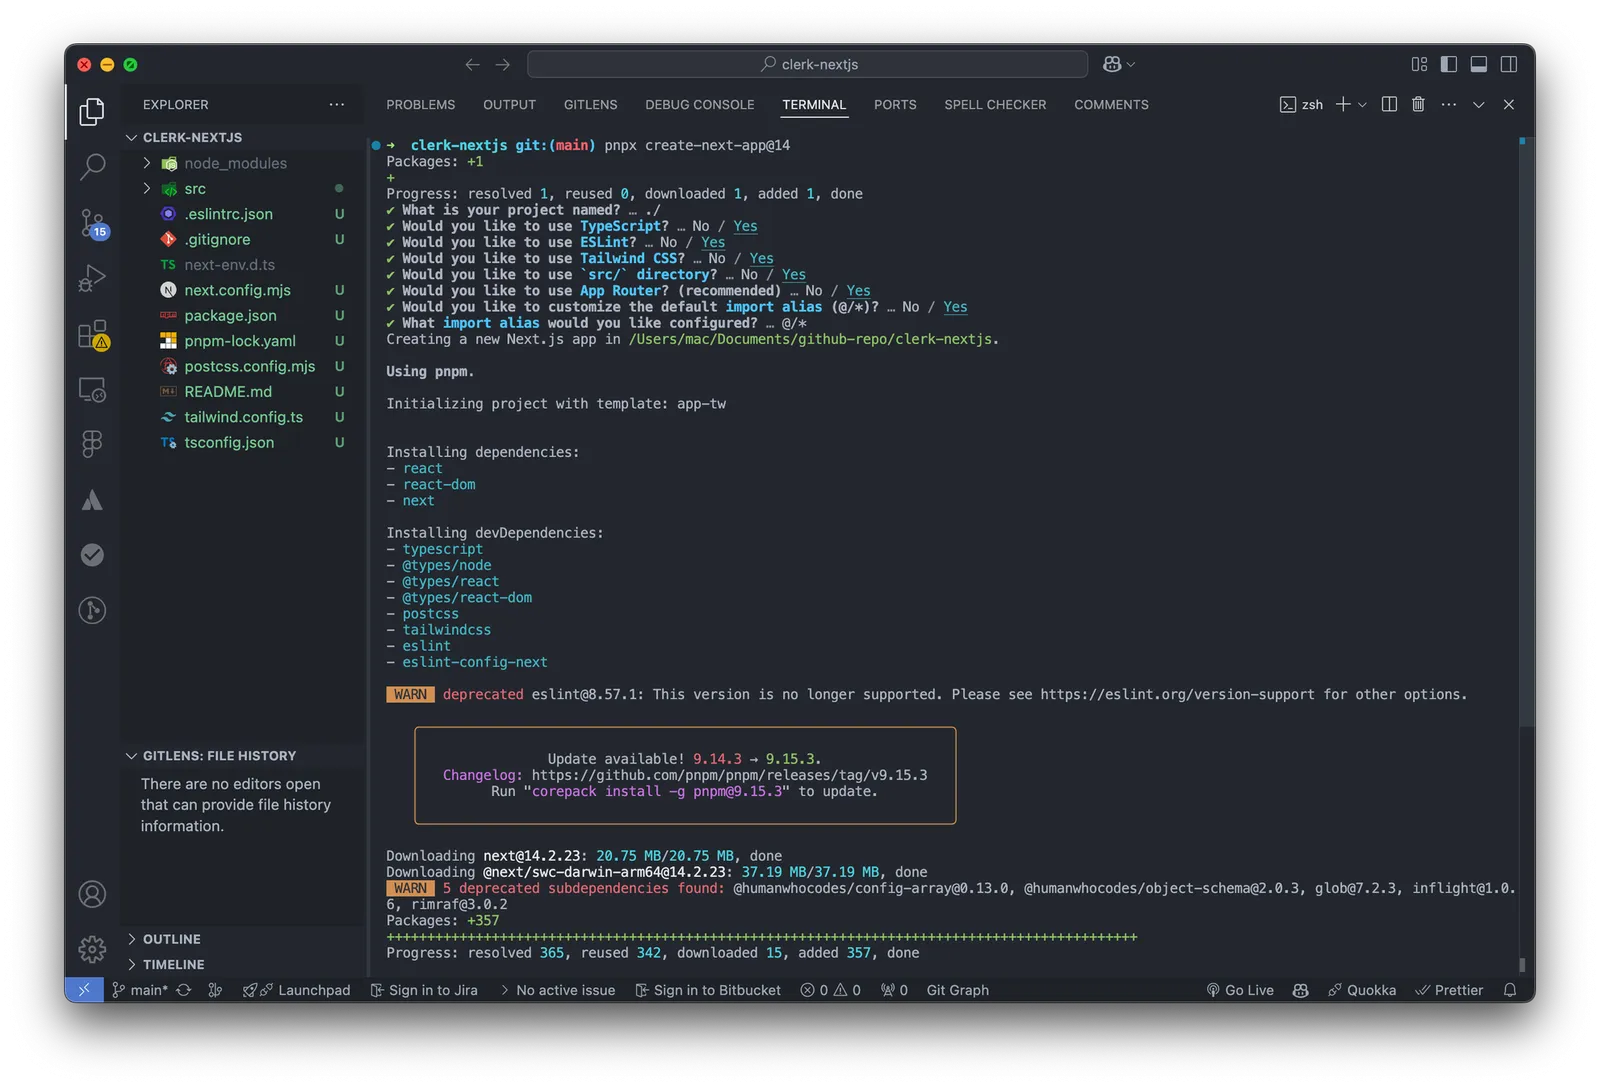This screenshot has height=1088, width=1600.
Task: Maximize the panel with chevron
Action: 1478,104
